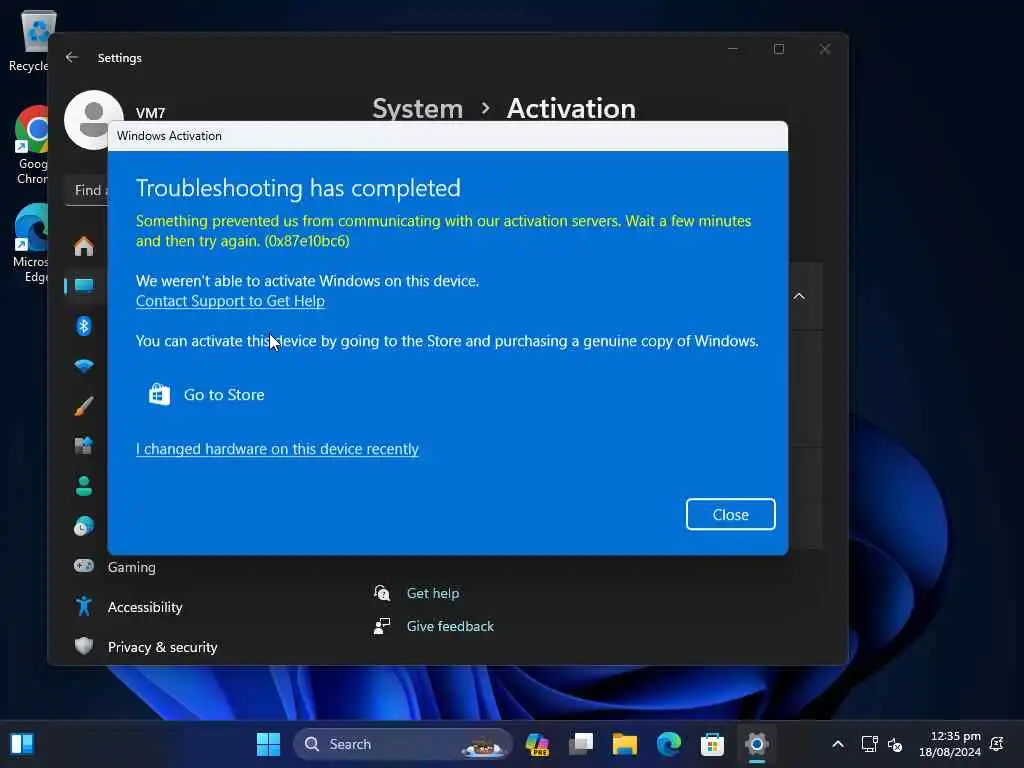This screenshot has height=768, width=1024.
Task: Open Network & internet Wi-Fi icon
Action: (84, 366)
